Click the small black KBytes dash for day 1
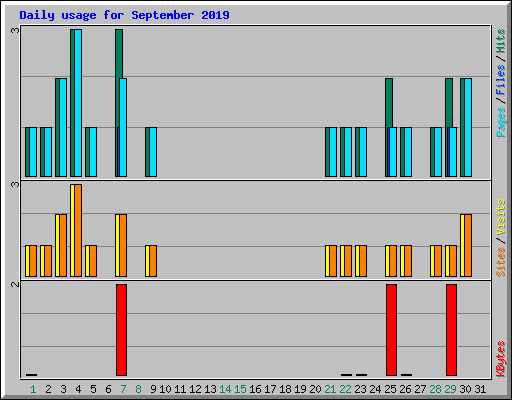The image size is (512, 400). tap(31, 375)
